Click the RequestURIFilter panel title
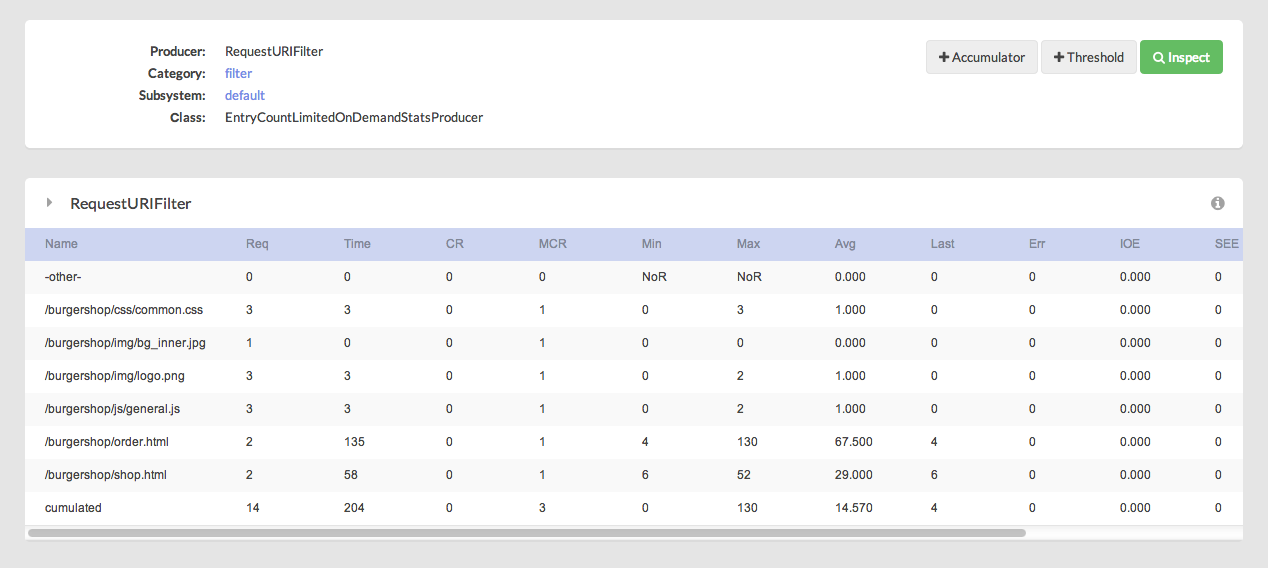The width and height of the screenshot is (1268, 568). click(x=130, y=203)
